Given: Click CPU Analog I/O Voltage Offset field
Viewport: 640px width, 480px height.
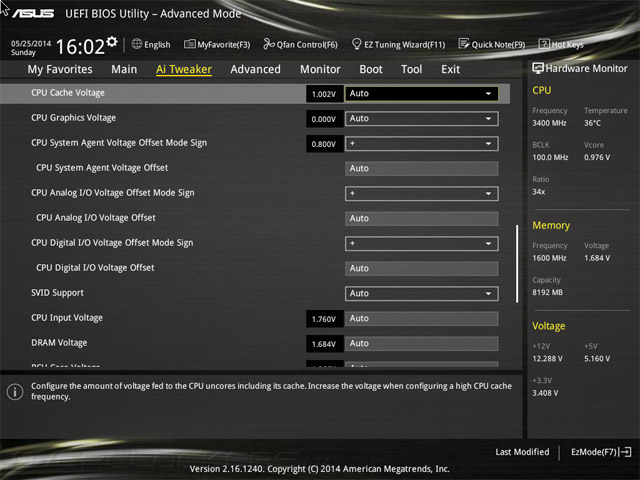Looking at the screenshot, I should (x=421, y=218).
